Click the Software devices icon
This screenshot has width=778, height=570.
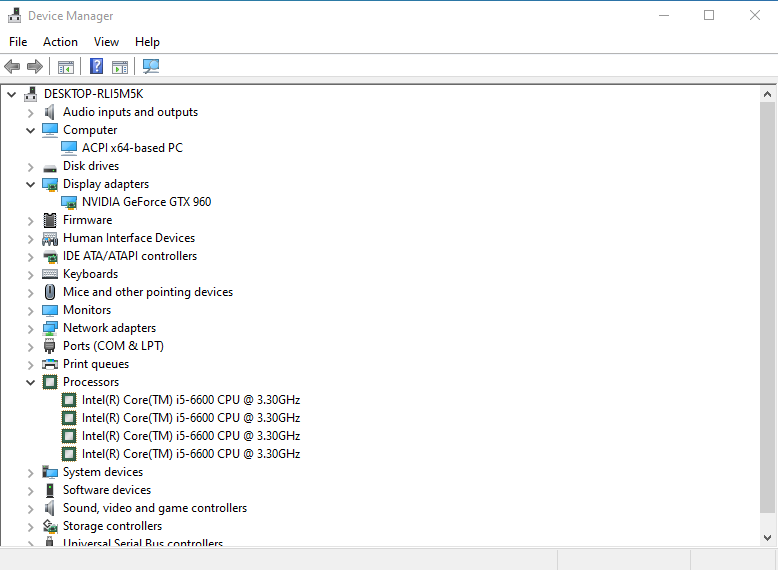pos(50,490)
